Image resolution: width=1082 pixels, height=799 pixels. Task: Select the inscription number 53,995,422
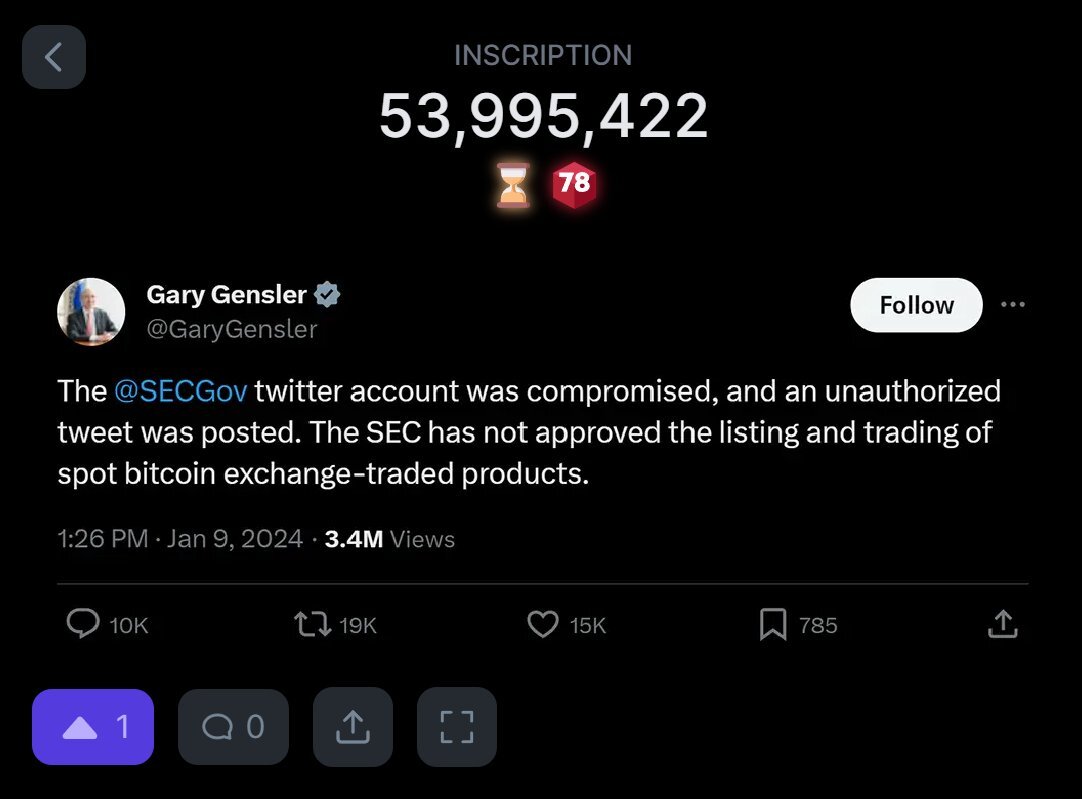click(542, 116)
